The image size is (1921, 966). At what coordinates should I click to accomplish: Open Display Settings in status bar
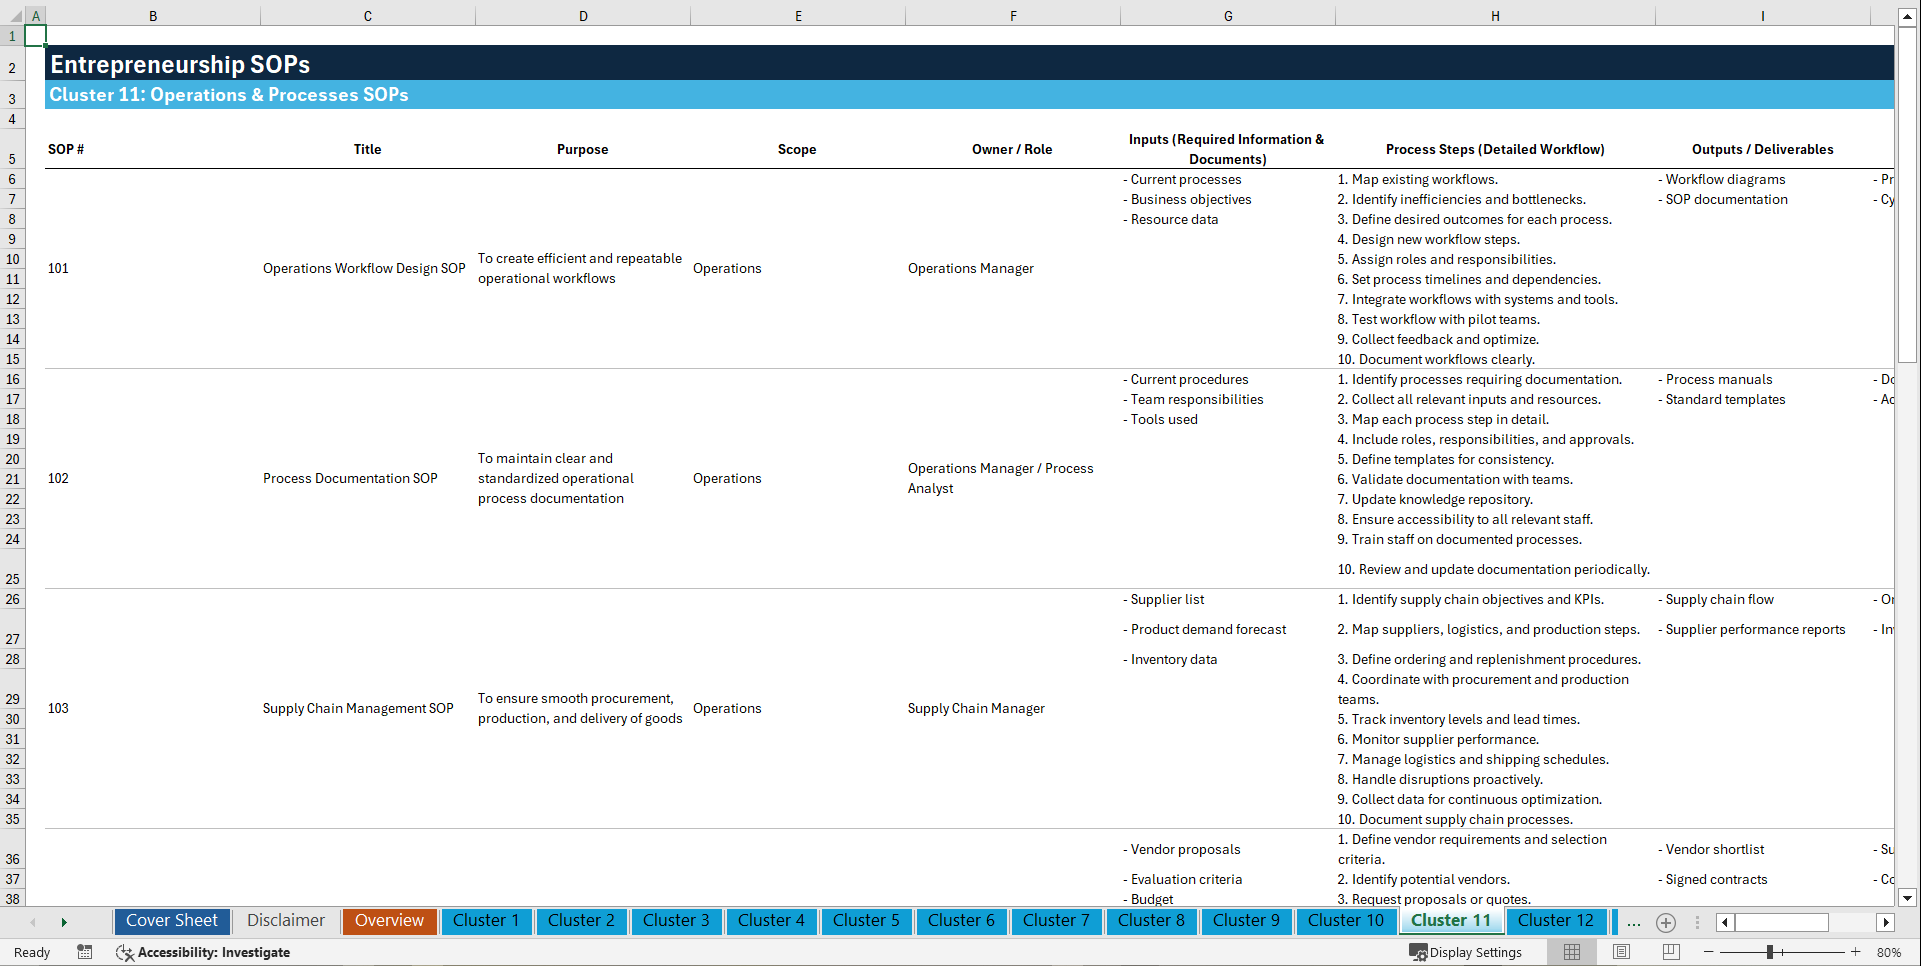pyautogui.click(x=1466, y=952)
